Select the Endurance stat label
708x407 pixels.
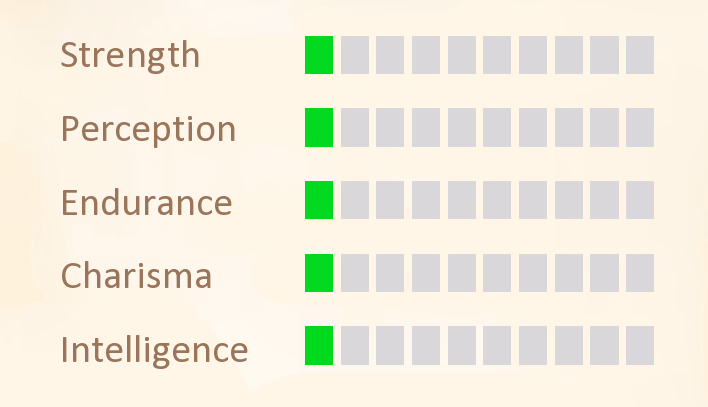[x=146, y=203]
